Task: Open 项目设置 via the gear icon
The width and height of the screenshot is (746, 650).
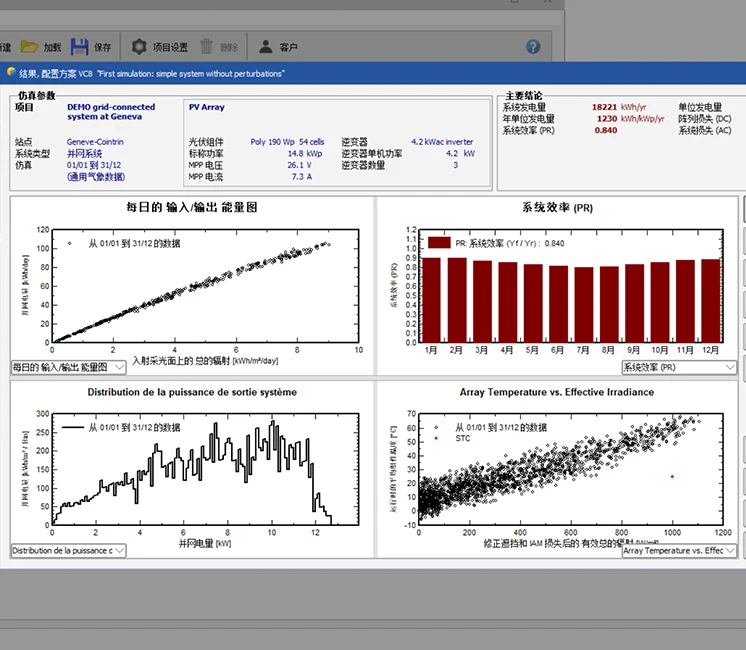Action: (139, 47)
